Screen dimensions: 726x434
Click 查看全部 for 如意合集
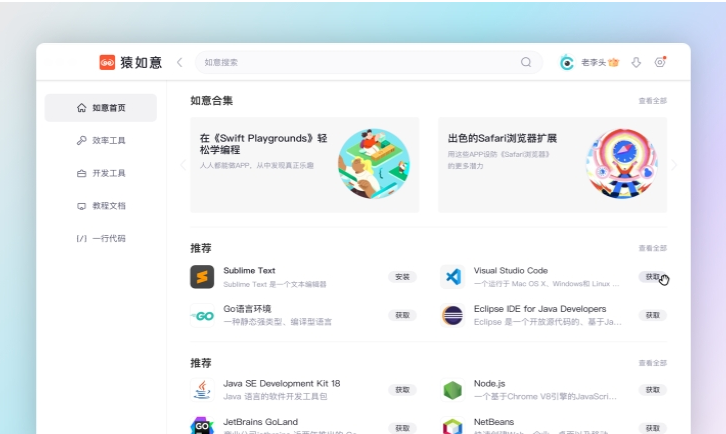point(652,101)
